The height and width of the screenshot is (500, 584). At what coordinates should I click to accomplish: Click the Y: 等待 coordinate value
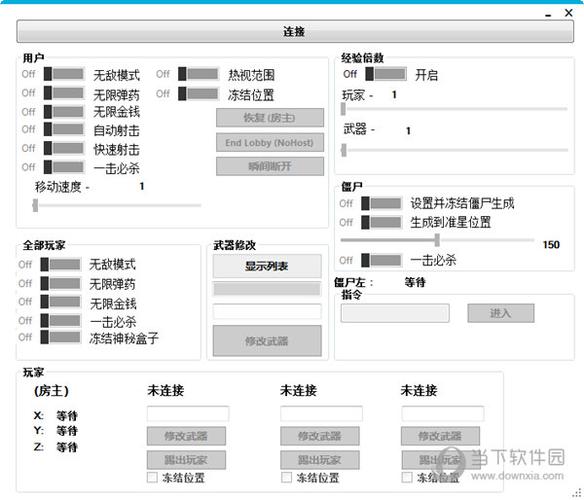point(67,431)
